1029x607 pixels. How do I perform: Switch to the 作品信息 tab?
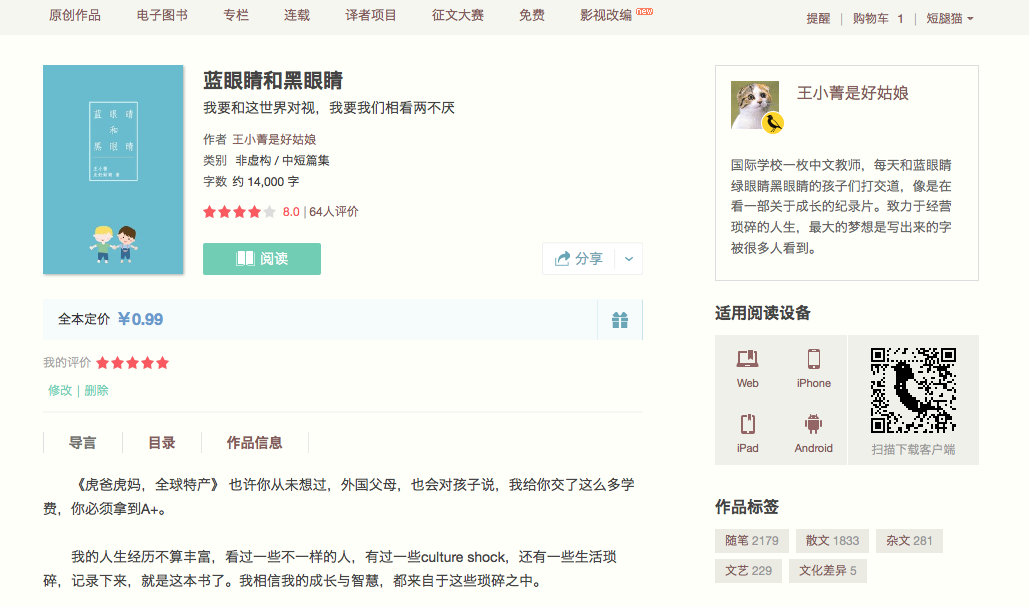tap(254, 443)
